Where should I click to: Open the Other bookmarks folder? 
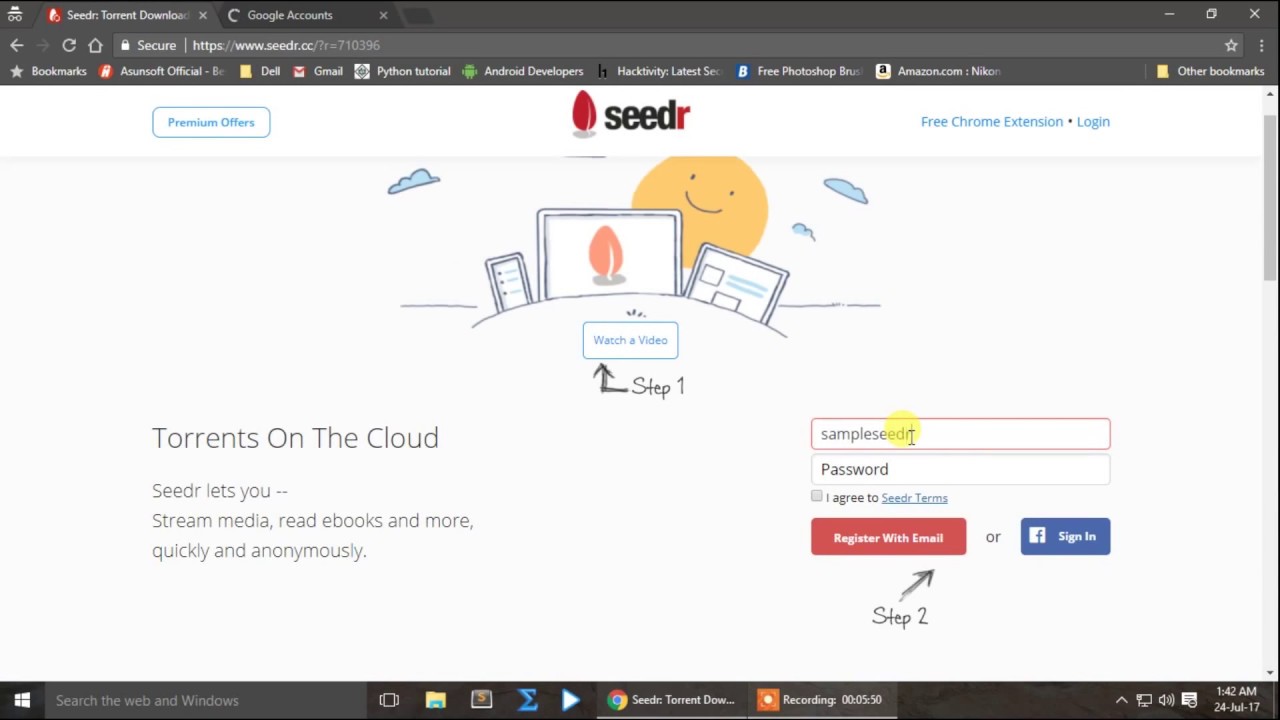pos(1210,71)
